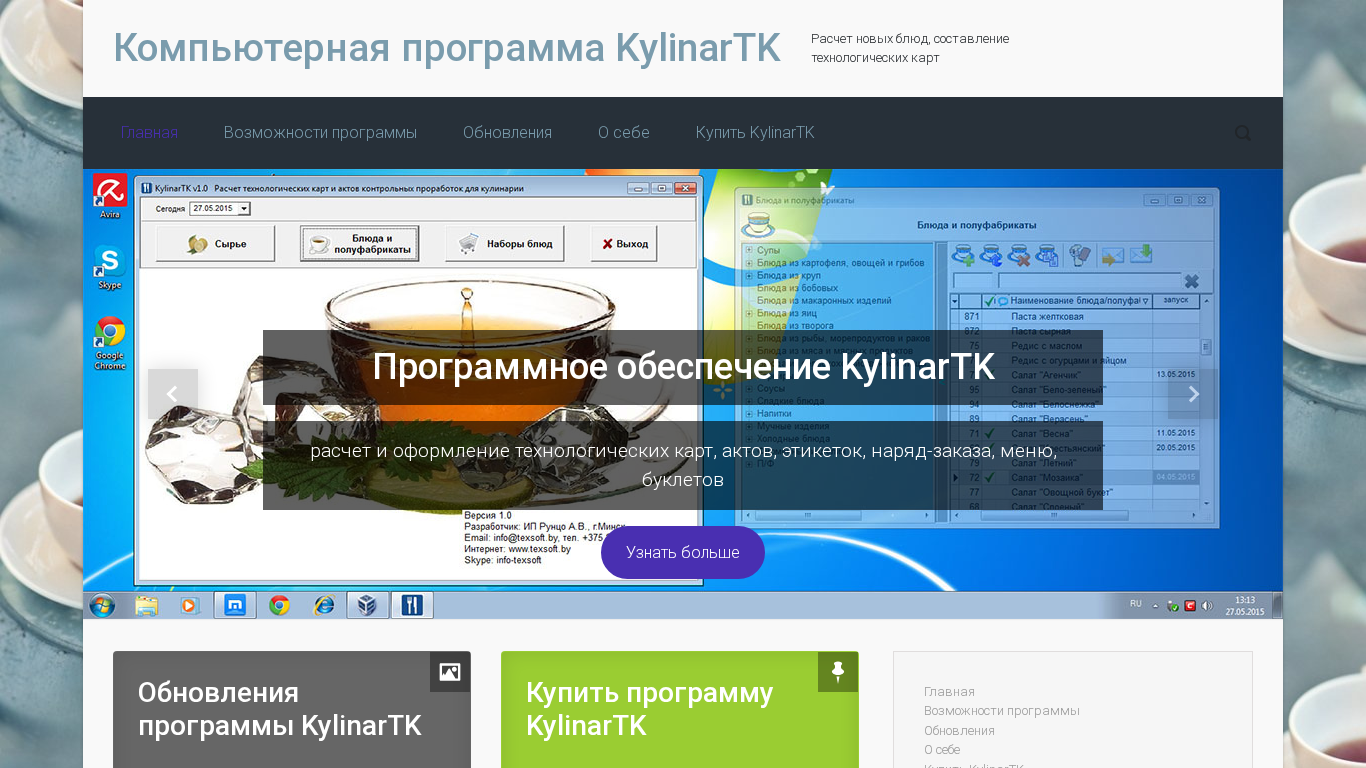Open Возможности программы in top navigation

tap(320, 133)
